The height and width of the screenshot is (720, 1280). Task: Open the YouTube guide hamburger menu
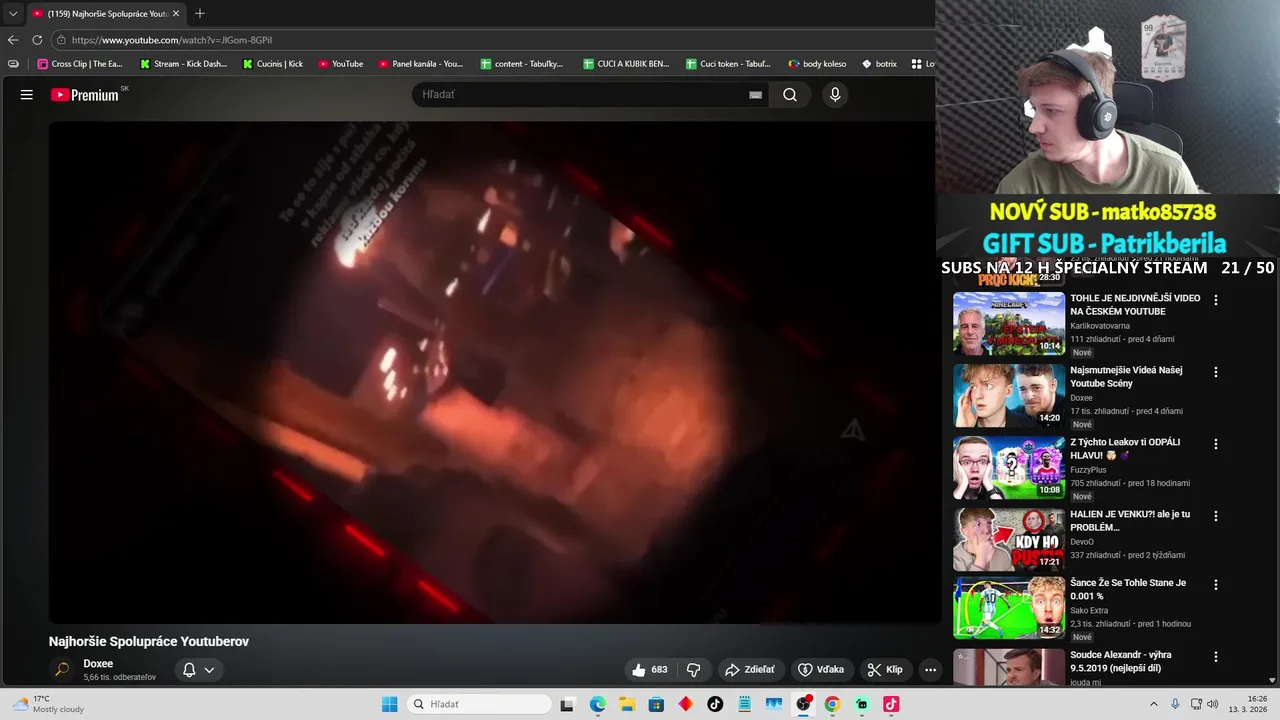pyautogui.click(x=27, y=95)
